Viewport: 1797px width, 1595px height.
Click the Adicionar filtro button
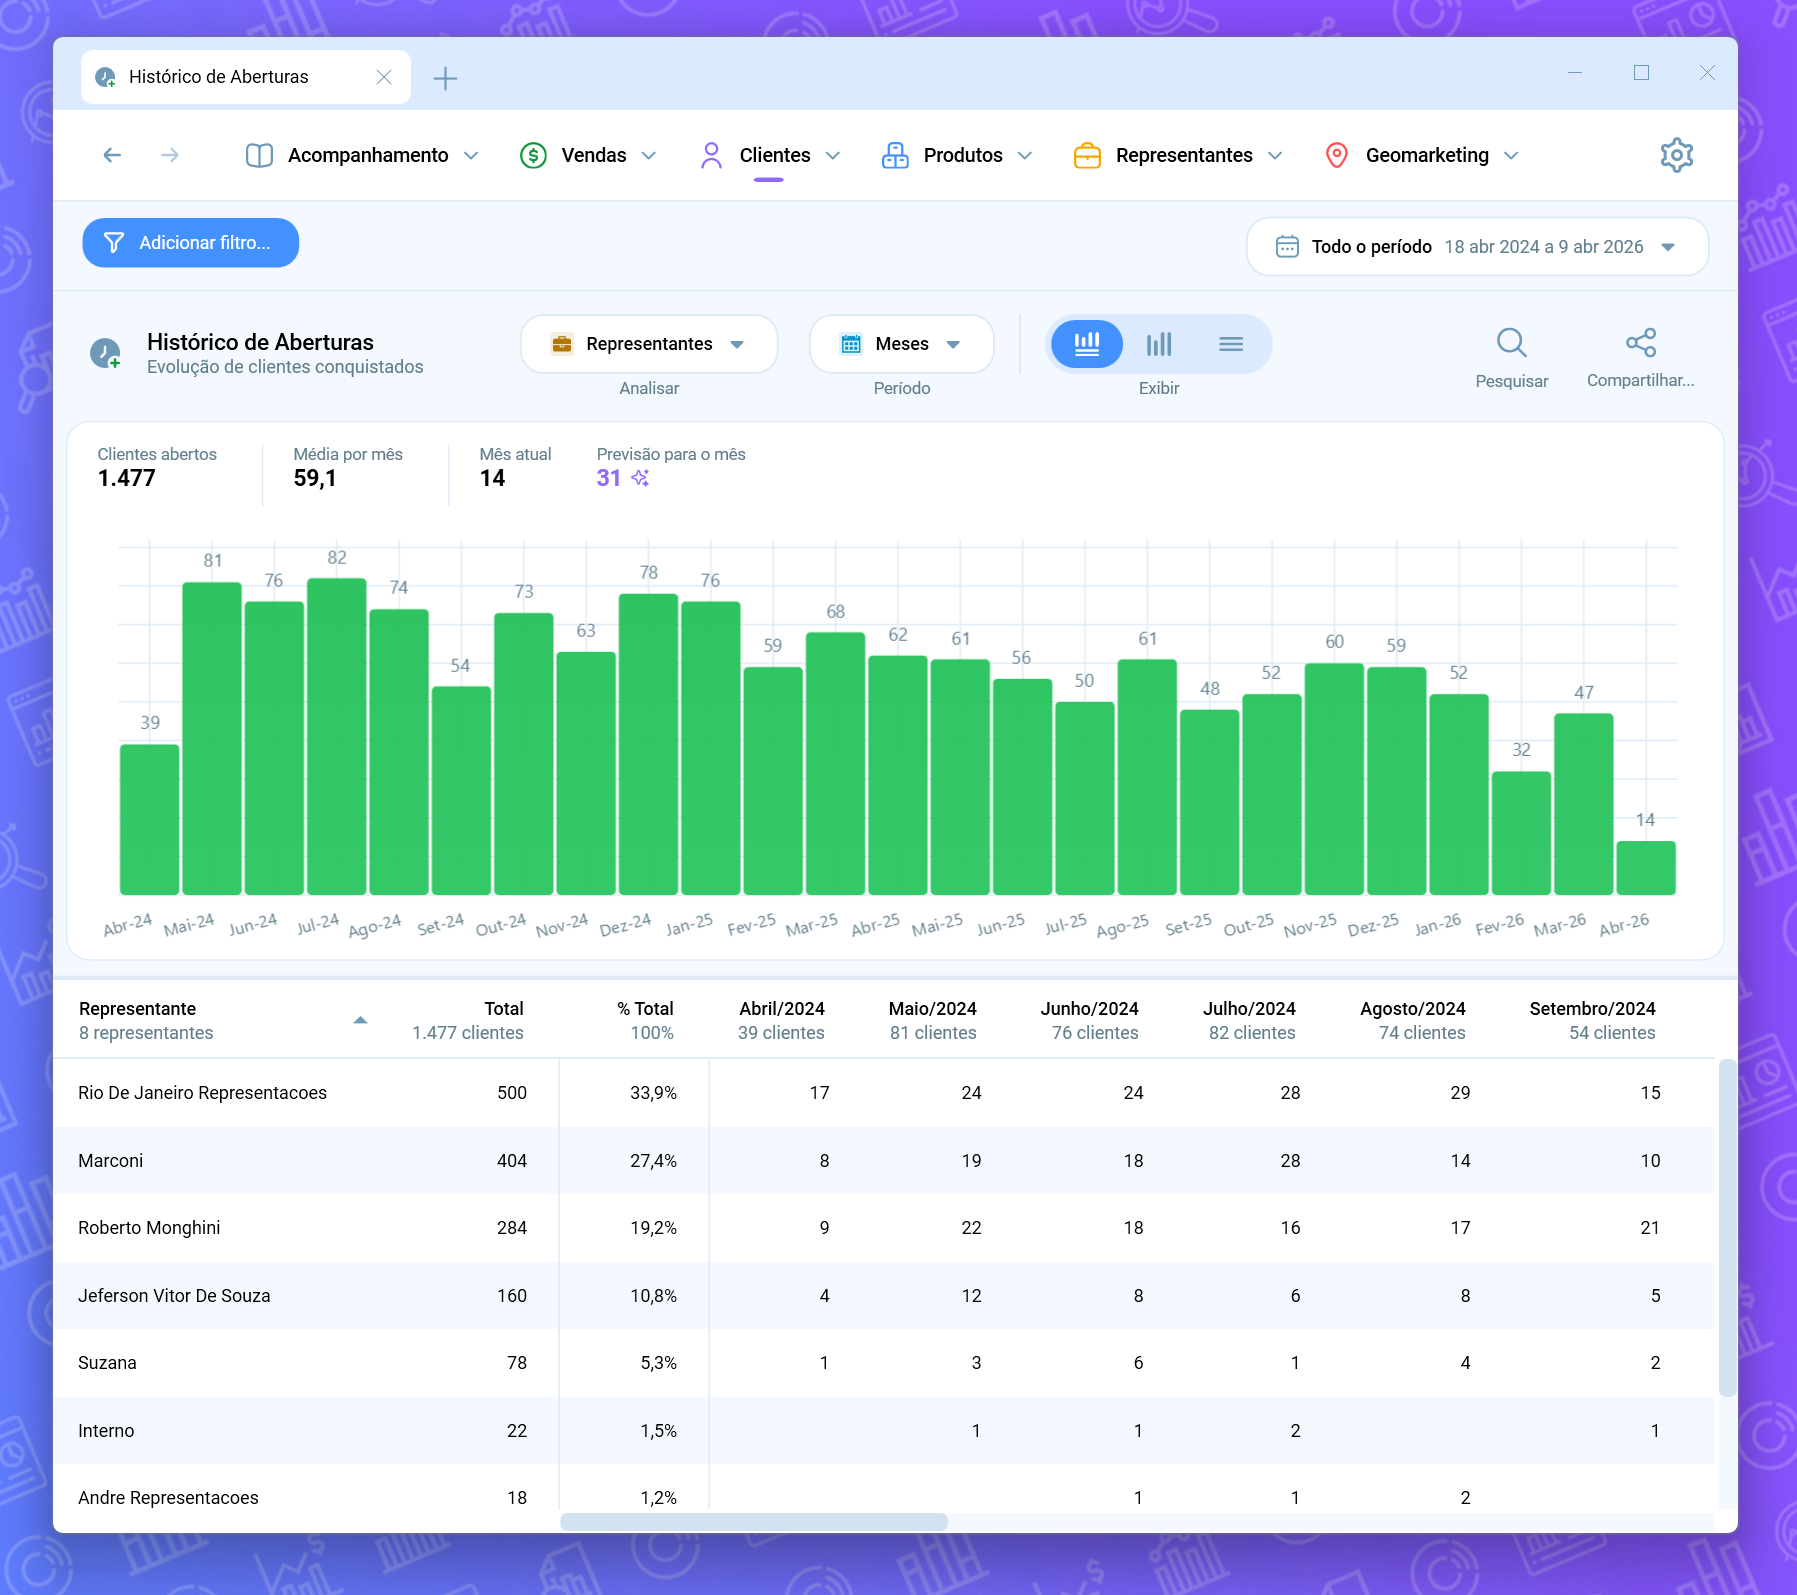click(190, 243)
